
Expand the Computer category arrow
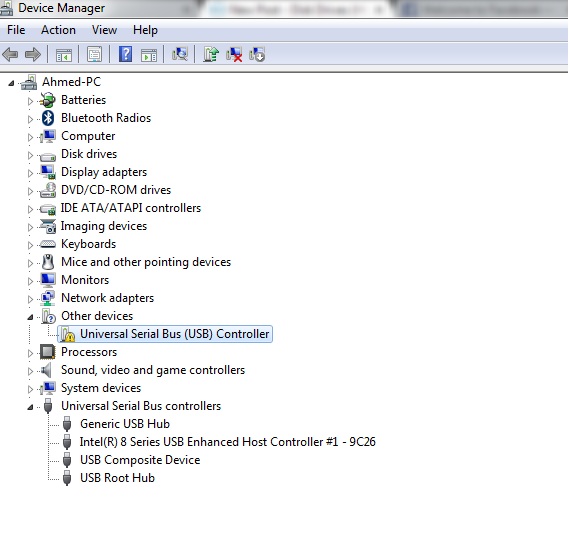click(30, 137)
